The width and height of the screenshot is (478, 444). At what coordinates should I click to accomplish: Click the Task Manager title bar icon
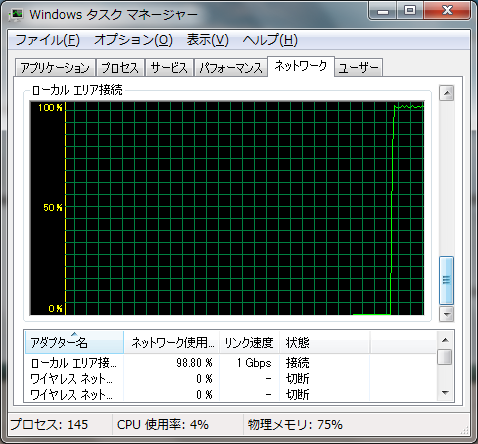tap(17, 15)
